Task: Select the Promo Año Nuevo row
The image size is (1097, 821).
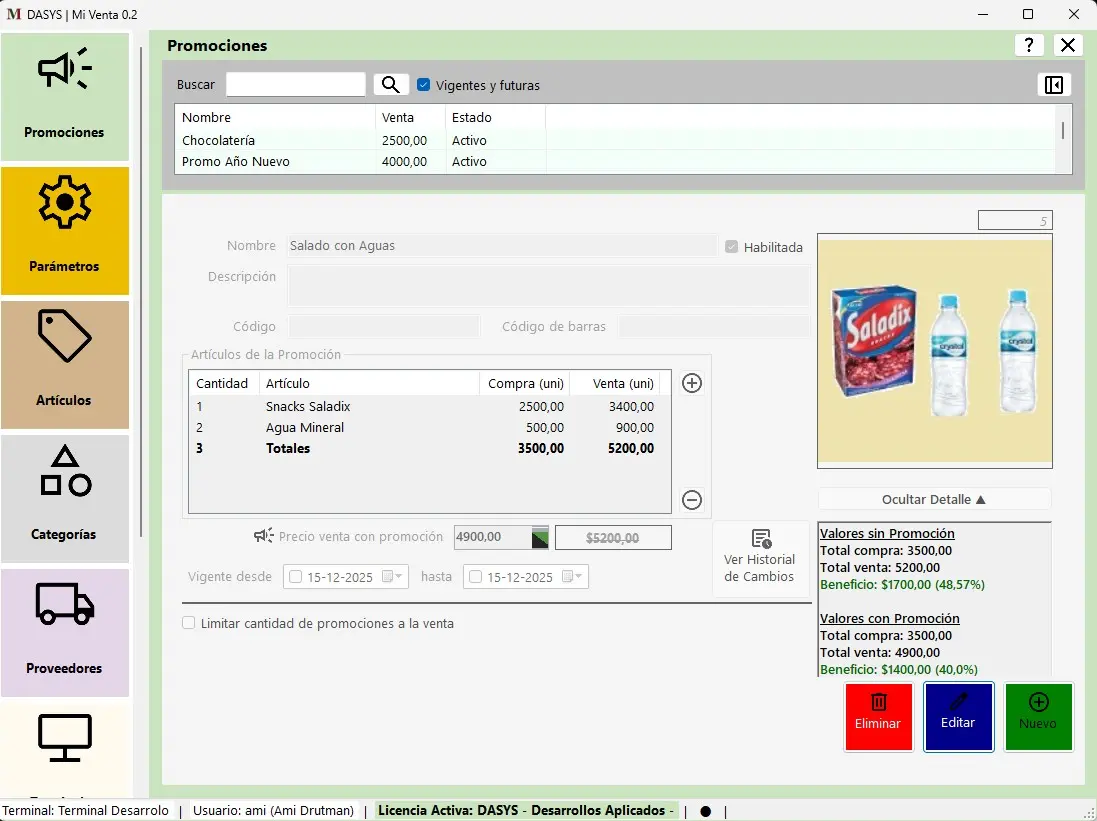Action: click(x=236, y=162)
